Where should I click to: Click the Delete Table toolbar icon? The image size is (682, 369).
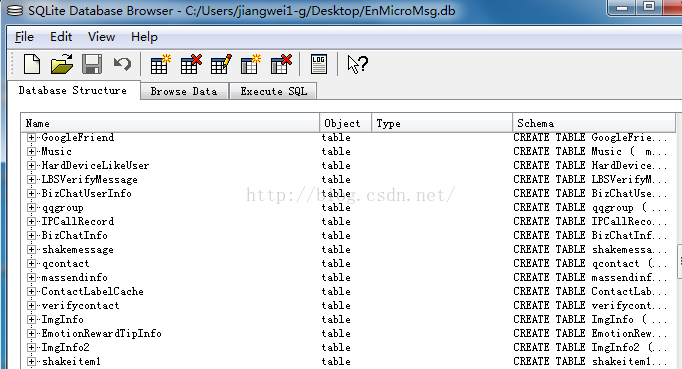(x=191, y=64)
